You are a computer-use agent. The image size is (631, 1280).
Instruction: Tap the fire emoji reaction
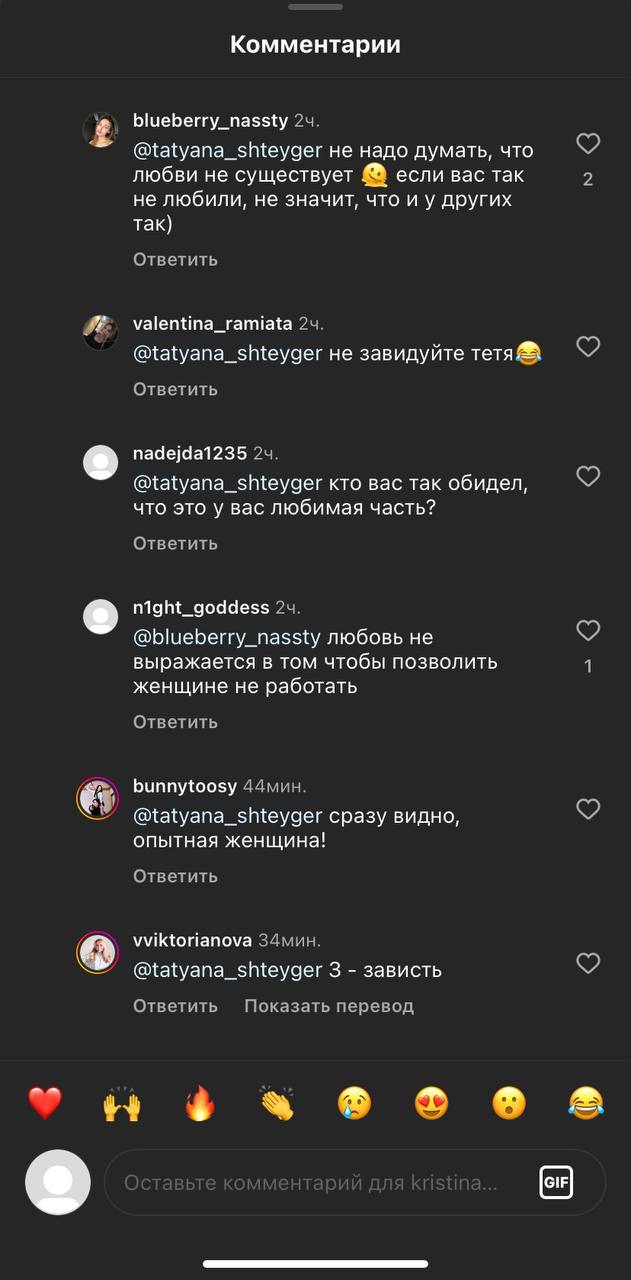click(200, 1104)
